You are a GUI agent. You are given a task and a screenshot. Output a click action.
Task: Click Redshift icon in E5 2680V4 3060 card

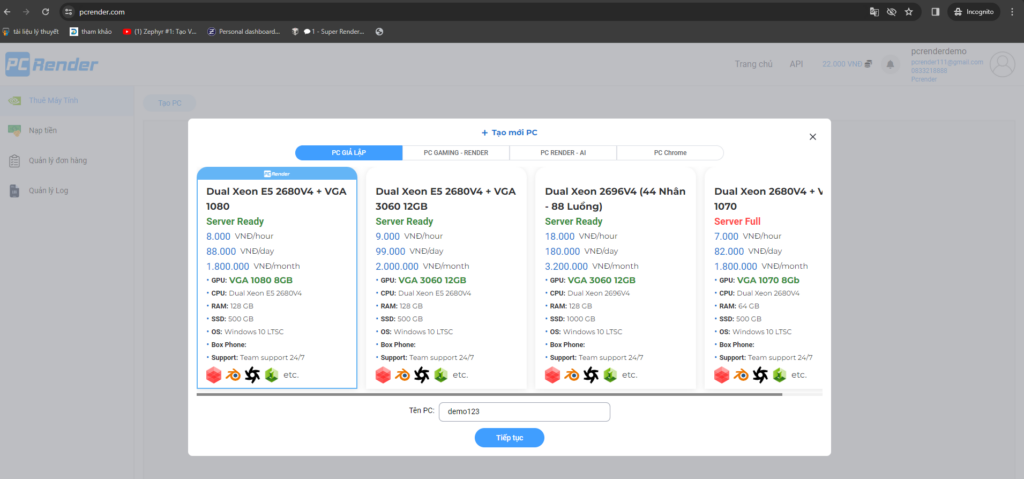tap(383, 375)
